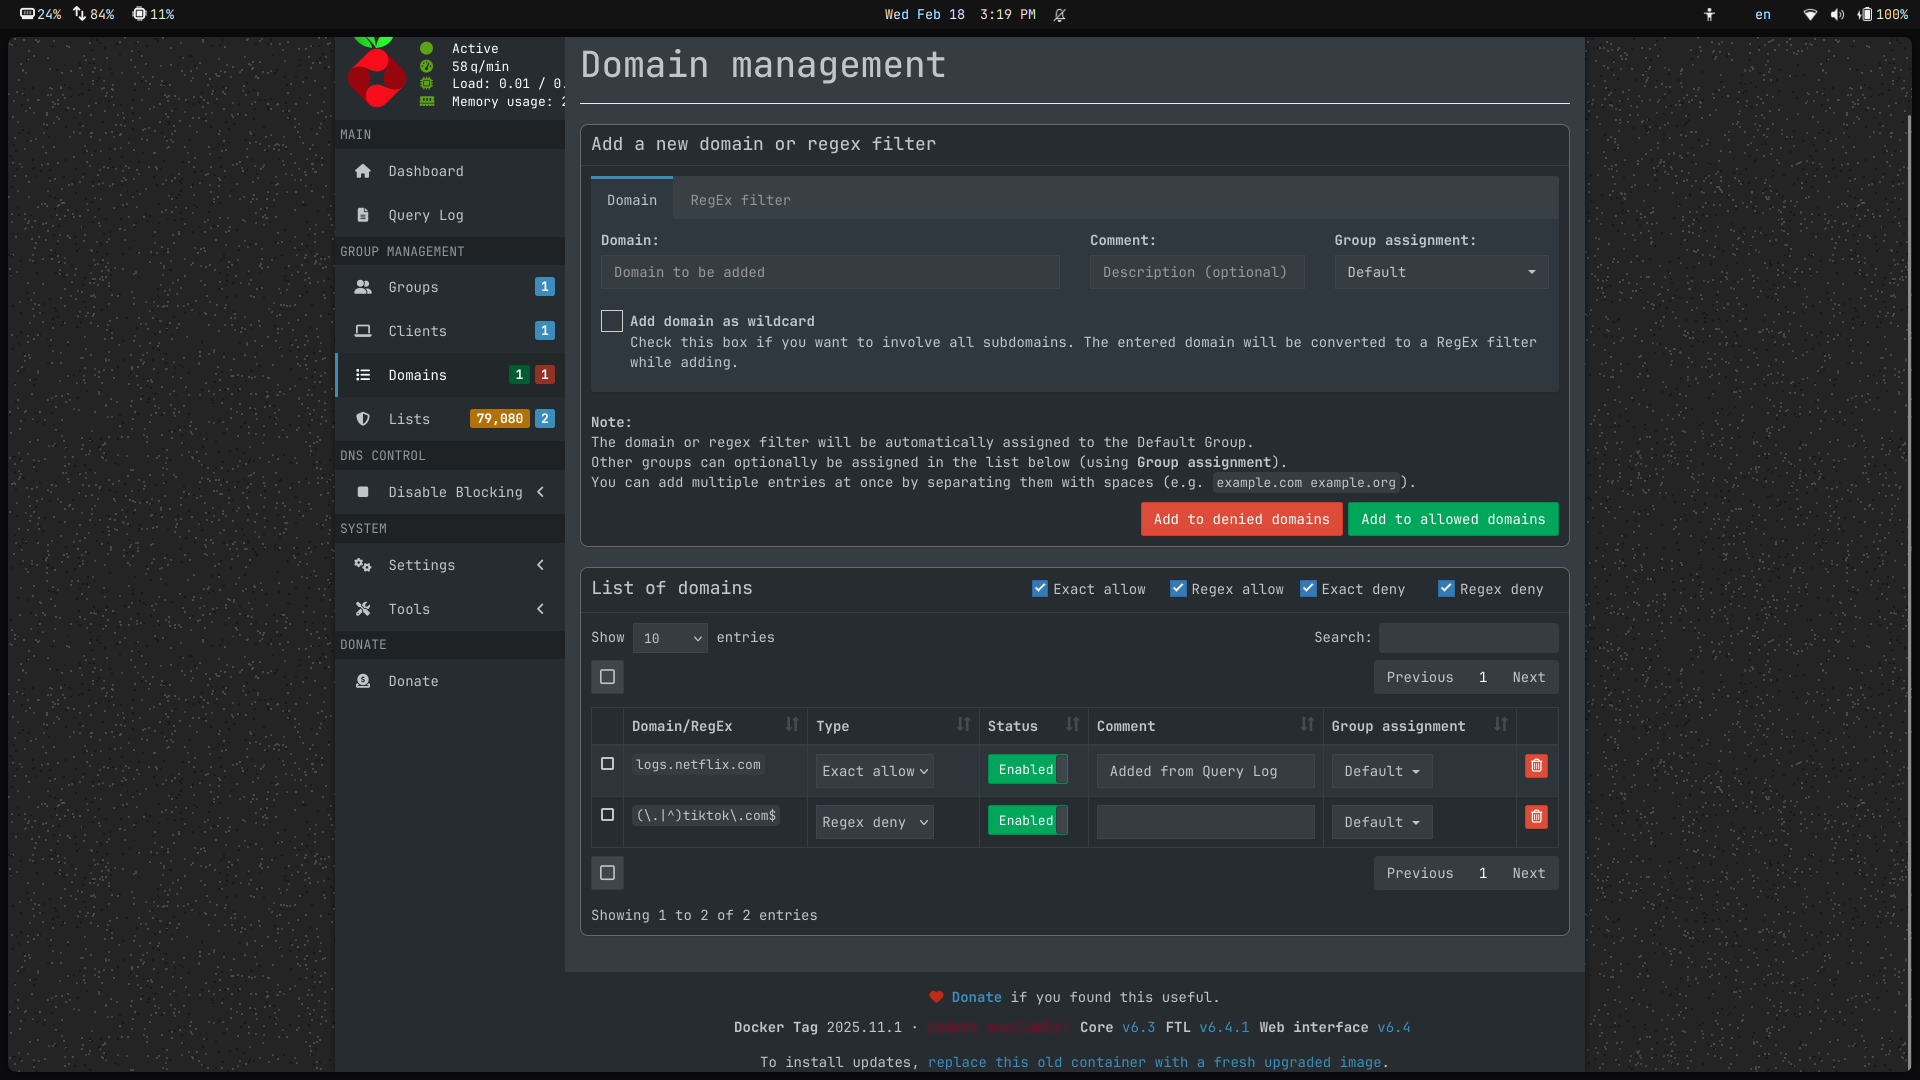Click the Donate link in footer
Image resolution: width=1920 pixels, height=1080 pixels.
(x=976, y=997)
